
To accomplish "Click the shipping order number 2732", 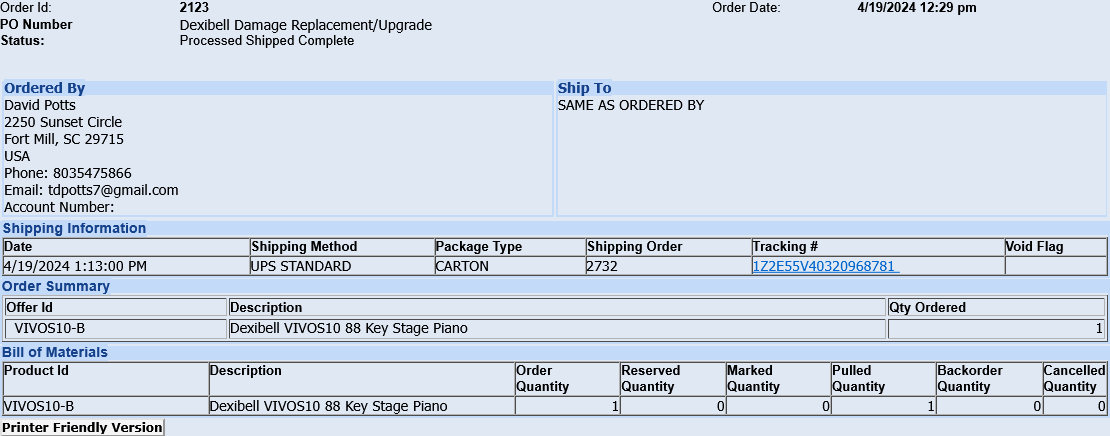I will pyautogui.click(x=604, y=266).
